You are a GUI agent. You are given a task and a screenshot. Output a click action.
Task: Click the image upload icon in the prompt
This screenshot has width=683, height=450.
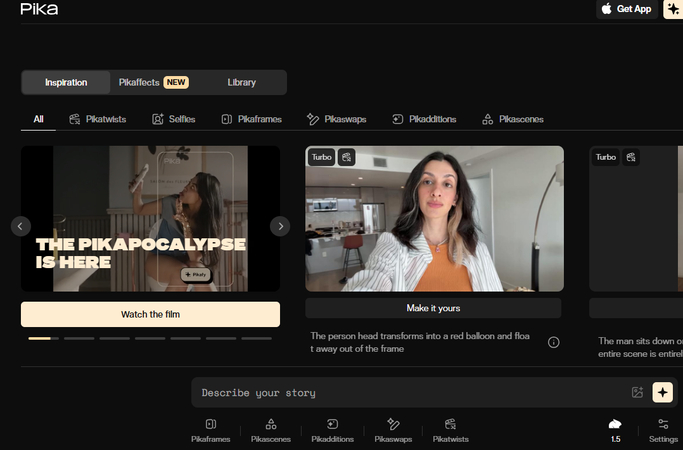637,392
